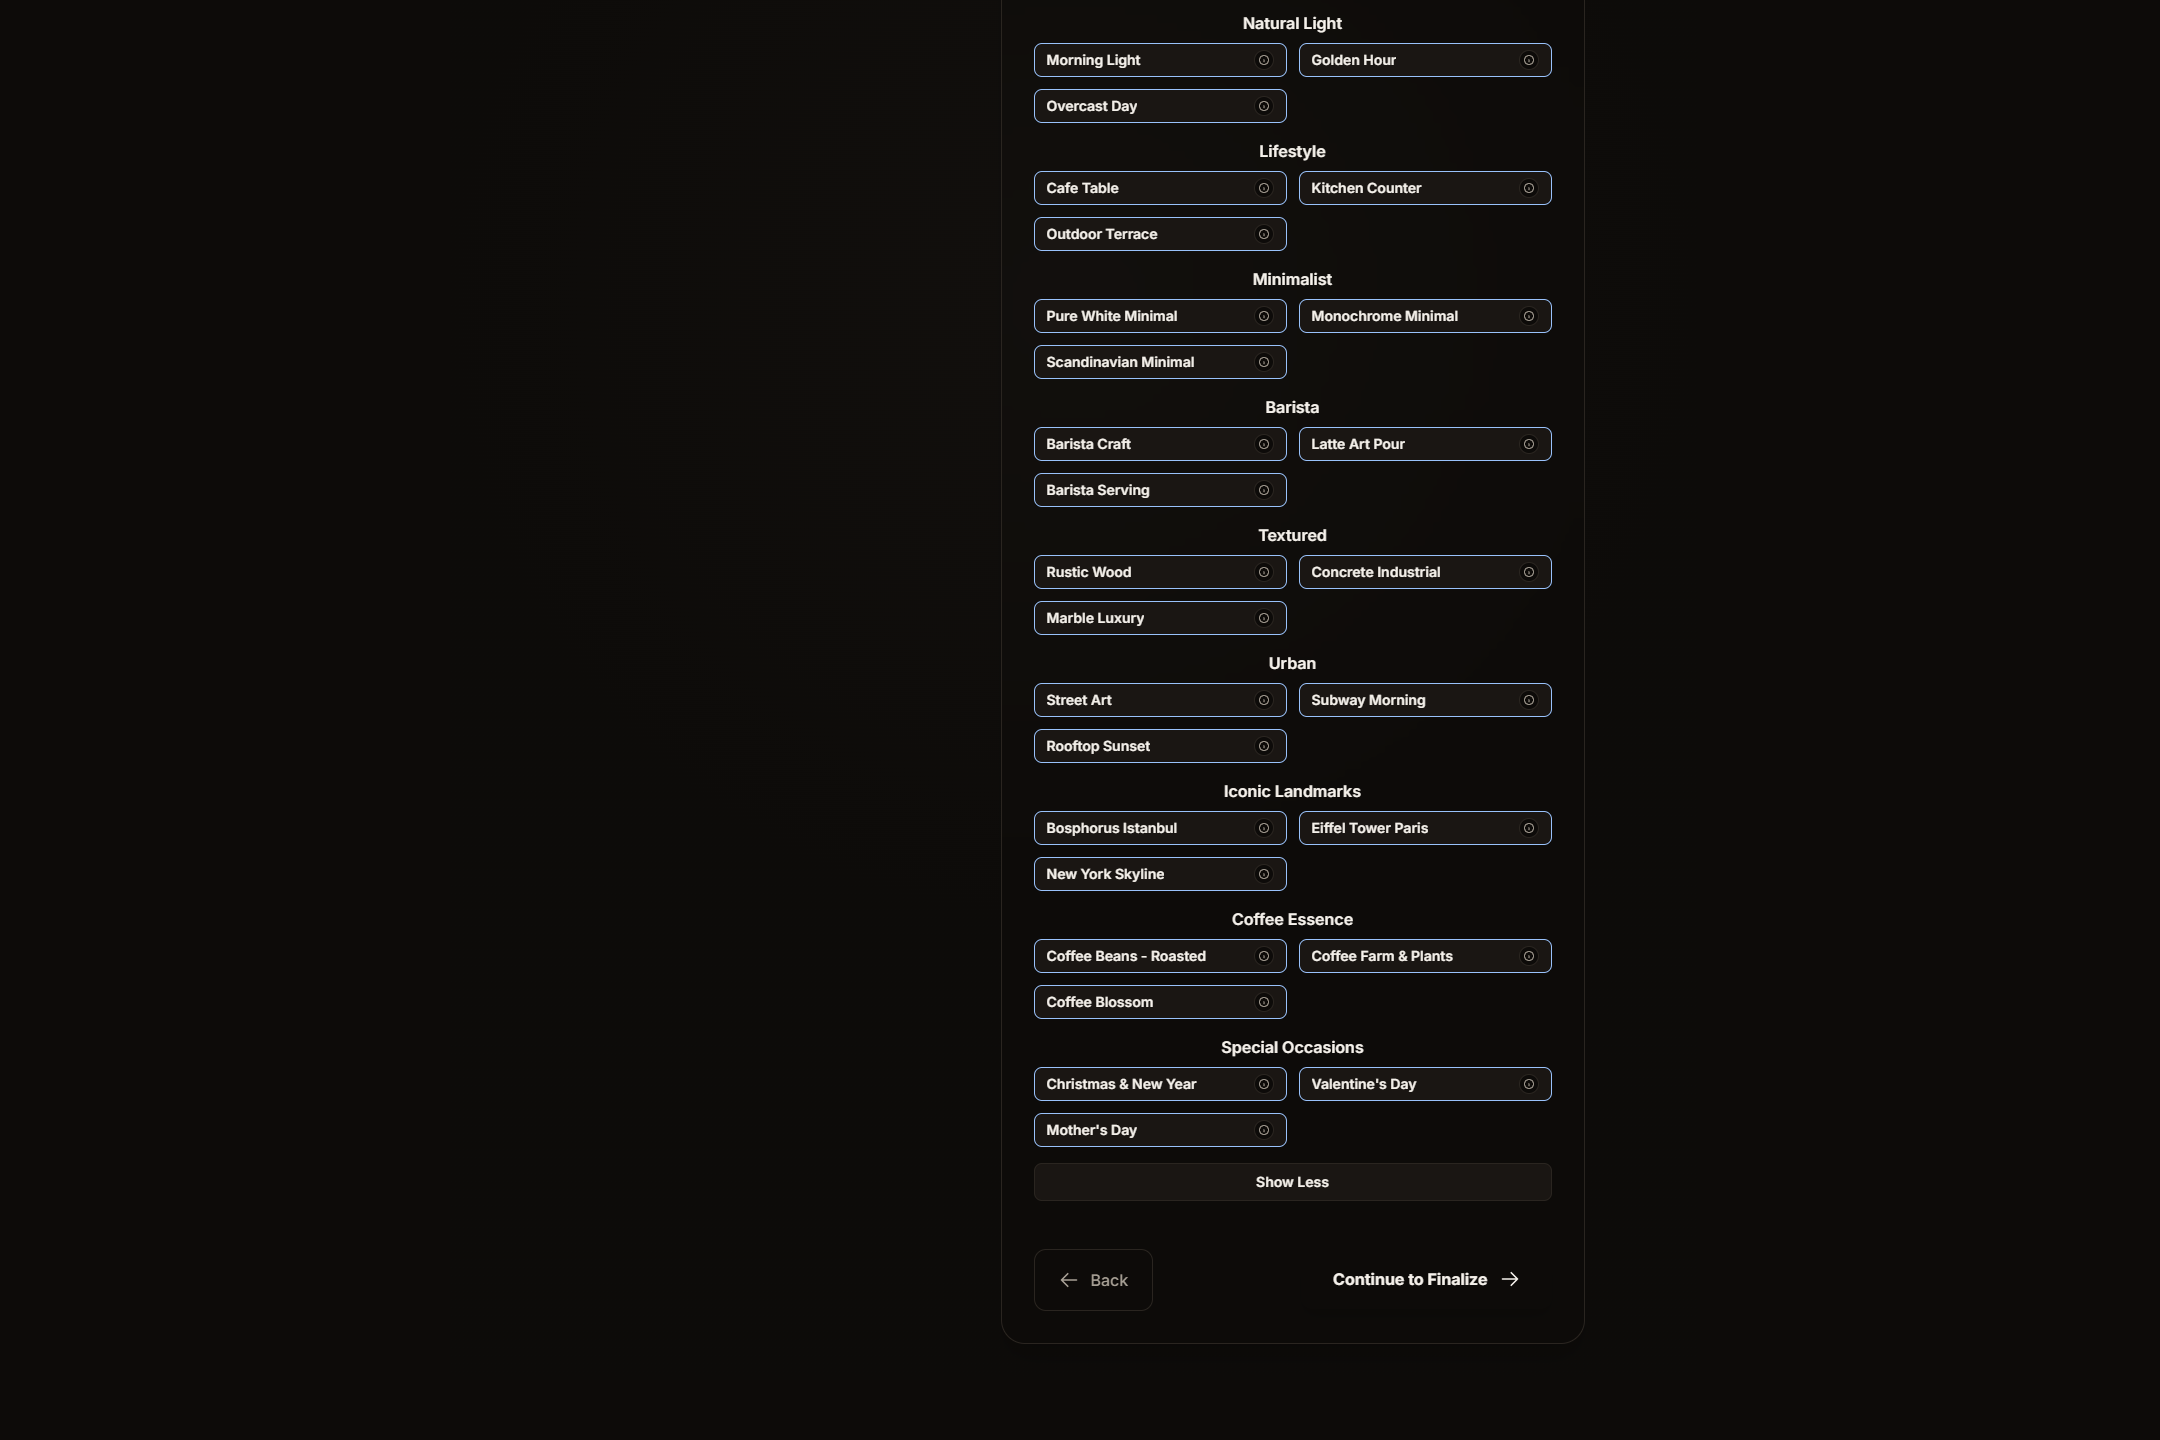2160x1440 pixels.
Task: Open the preview icon on Latte Art Pour
Action: [x=1529, y=444]
